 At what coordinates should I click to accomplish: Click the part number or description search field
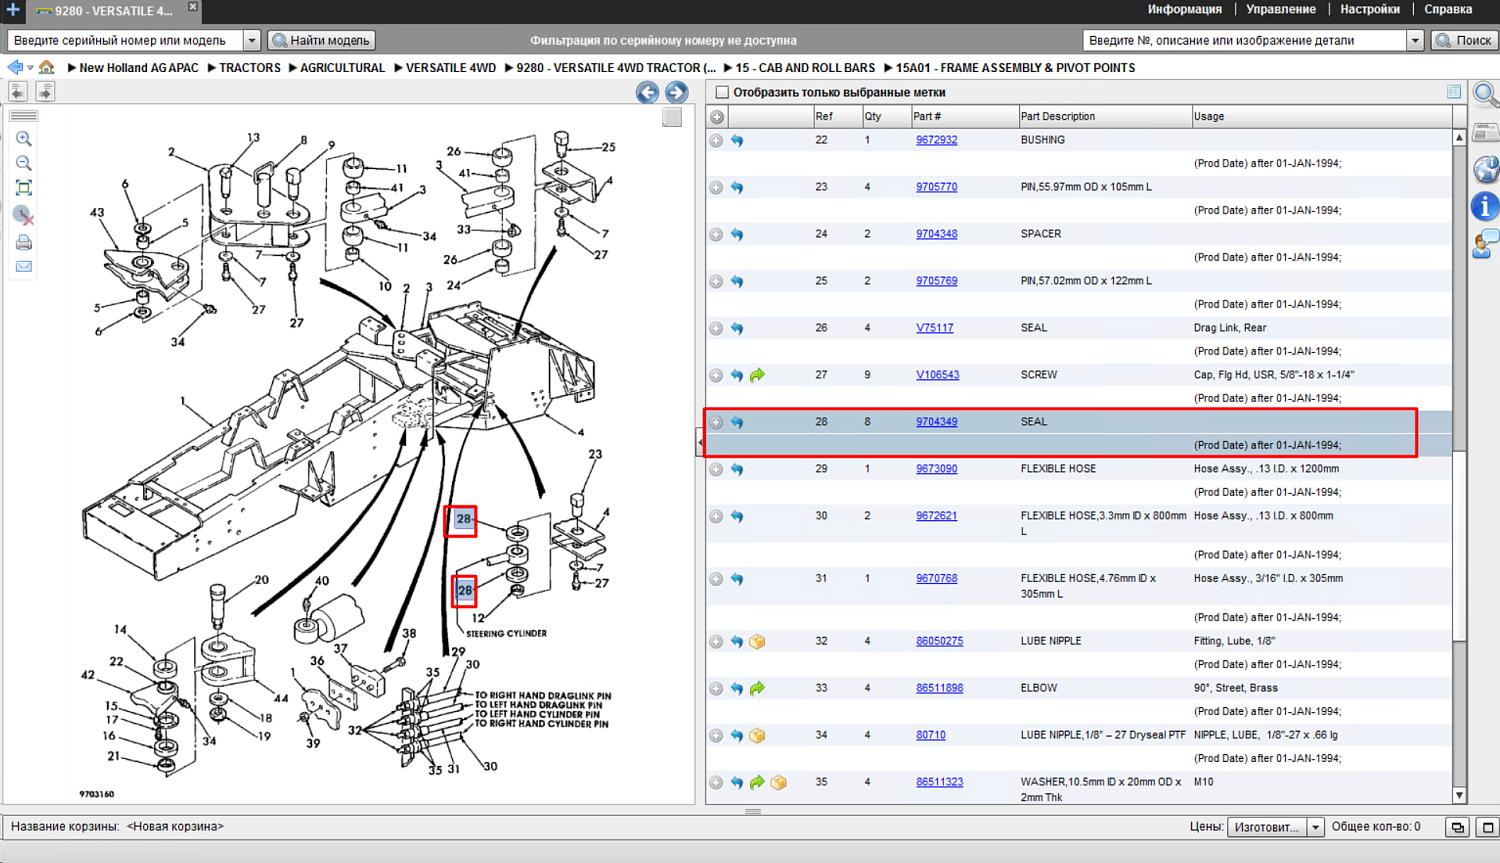(x=1244, y=41)
